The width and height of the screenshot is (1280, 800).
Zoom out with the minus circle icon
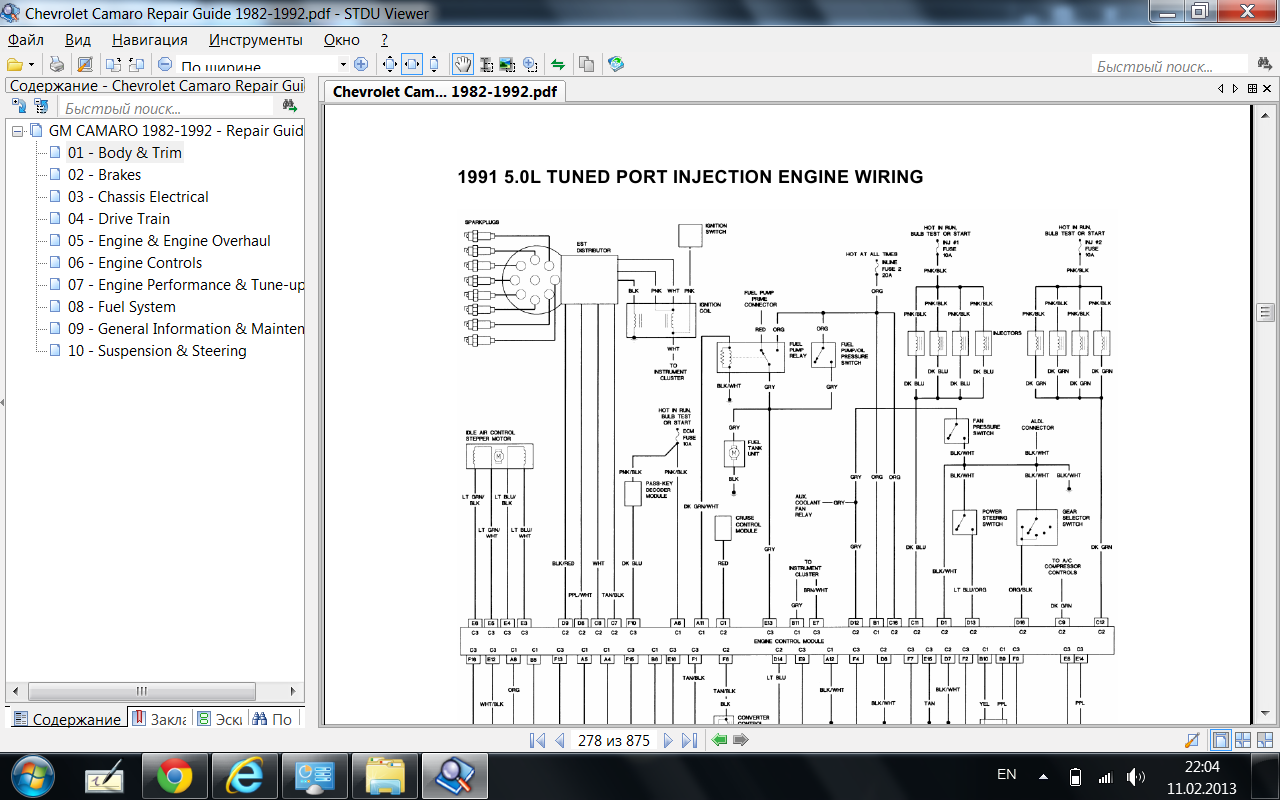click(x=165, y=65)
